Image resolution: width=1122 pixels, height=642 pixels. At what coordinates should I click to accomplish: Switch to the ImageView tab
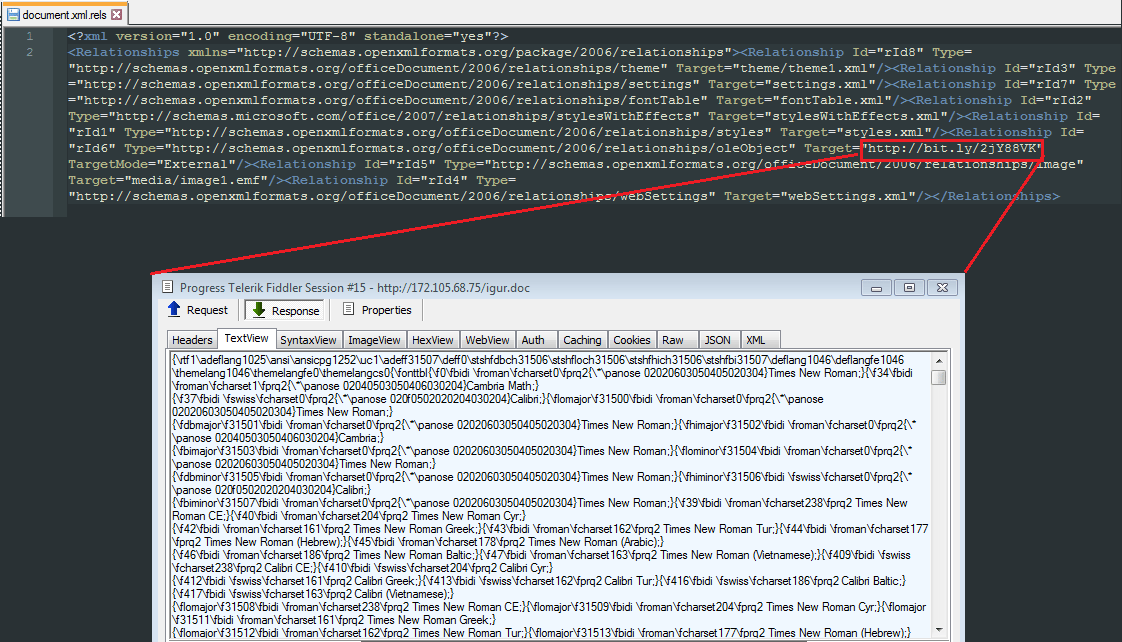pos(374,340)
